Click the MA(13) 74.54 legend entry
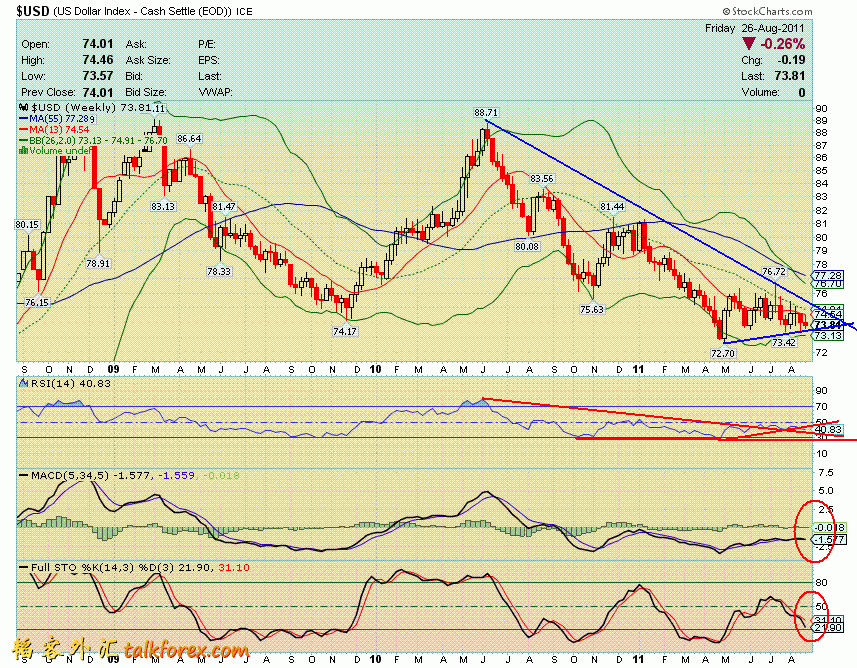The image size is (857, 668). pos(54,130)
